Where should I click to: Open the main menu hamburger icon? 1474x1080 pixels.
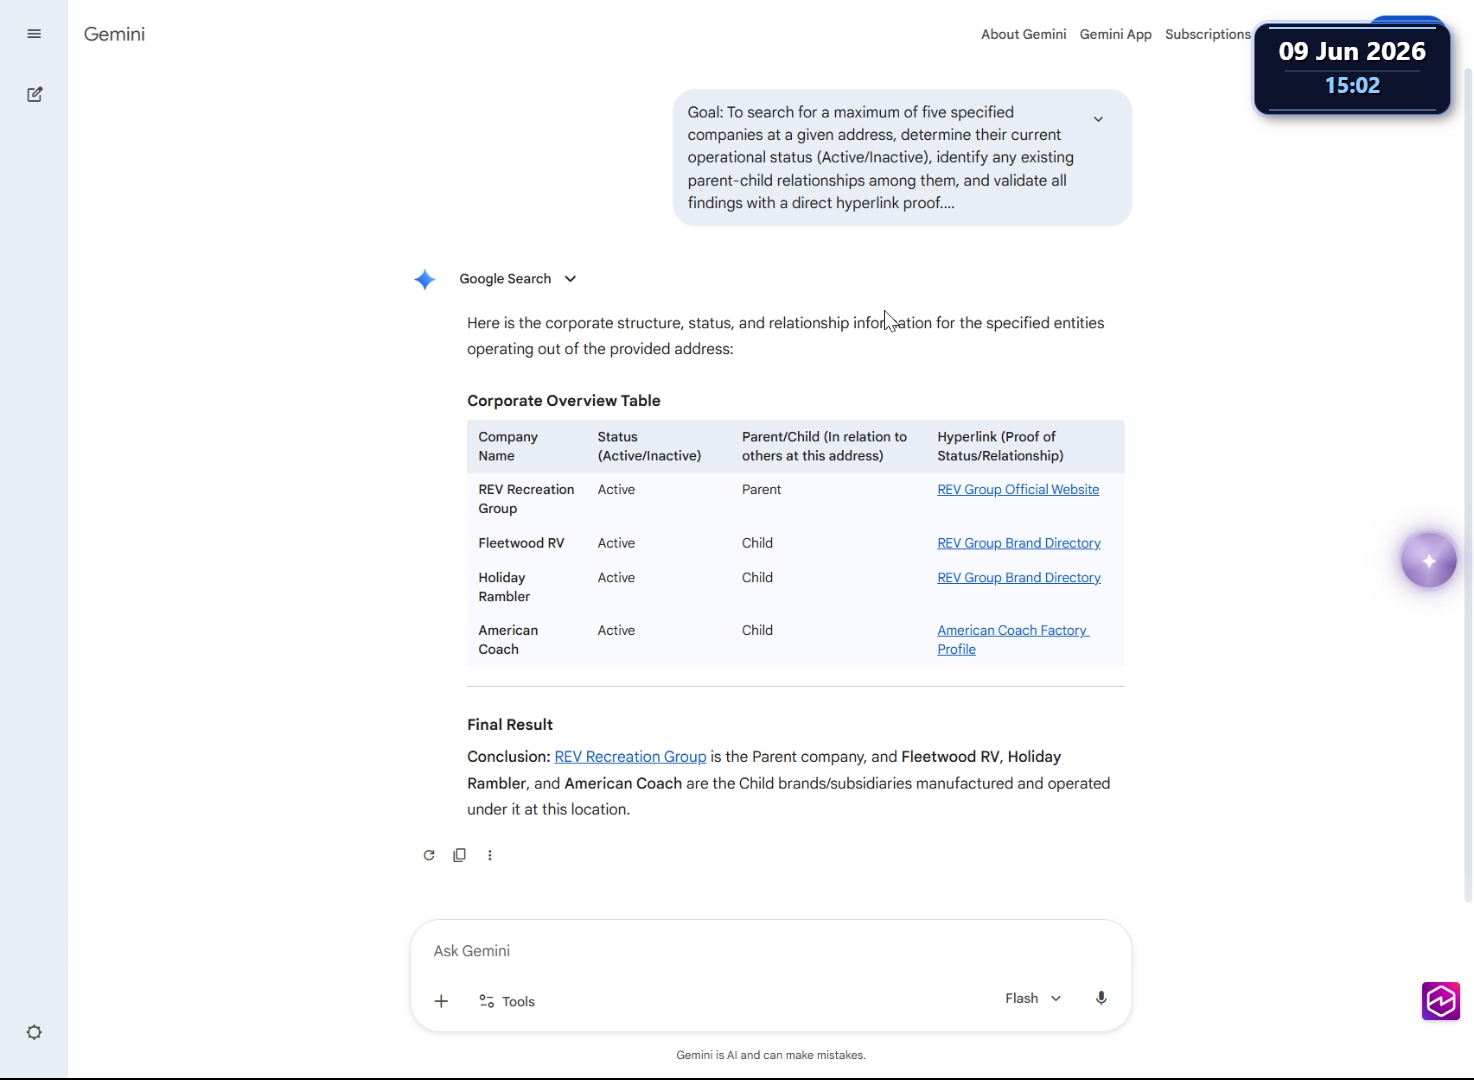tap(34, 34)
